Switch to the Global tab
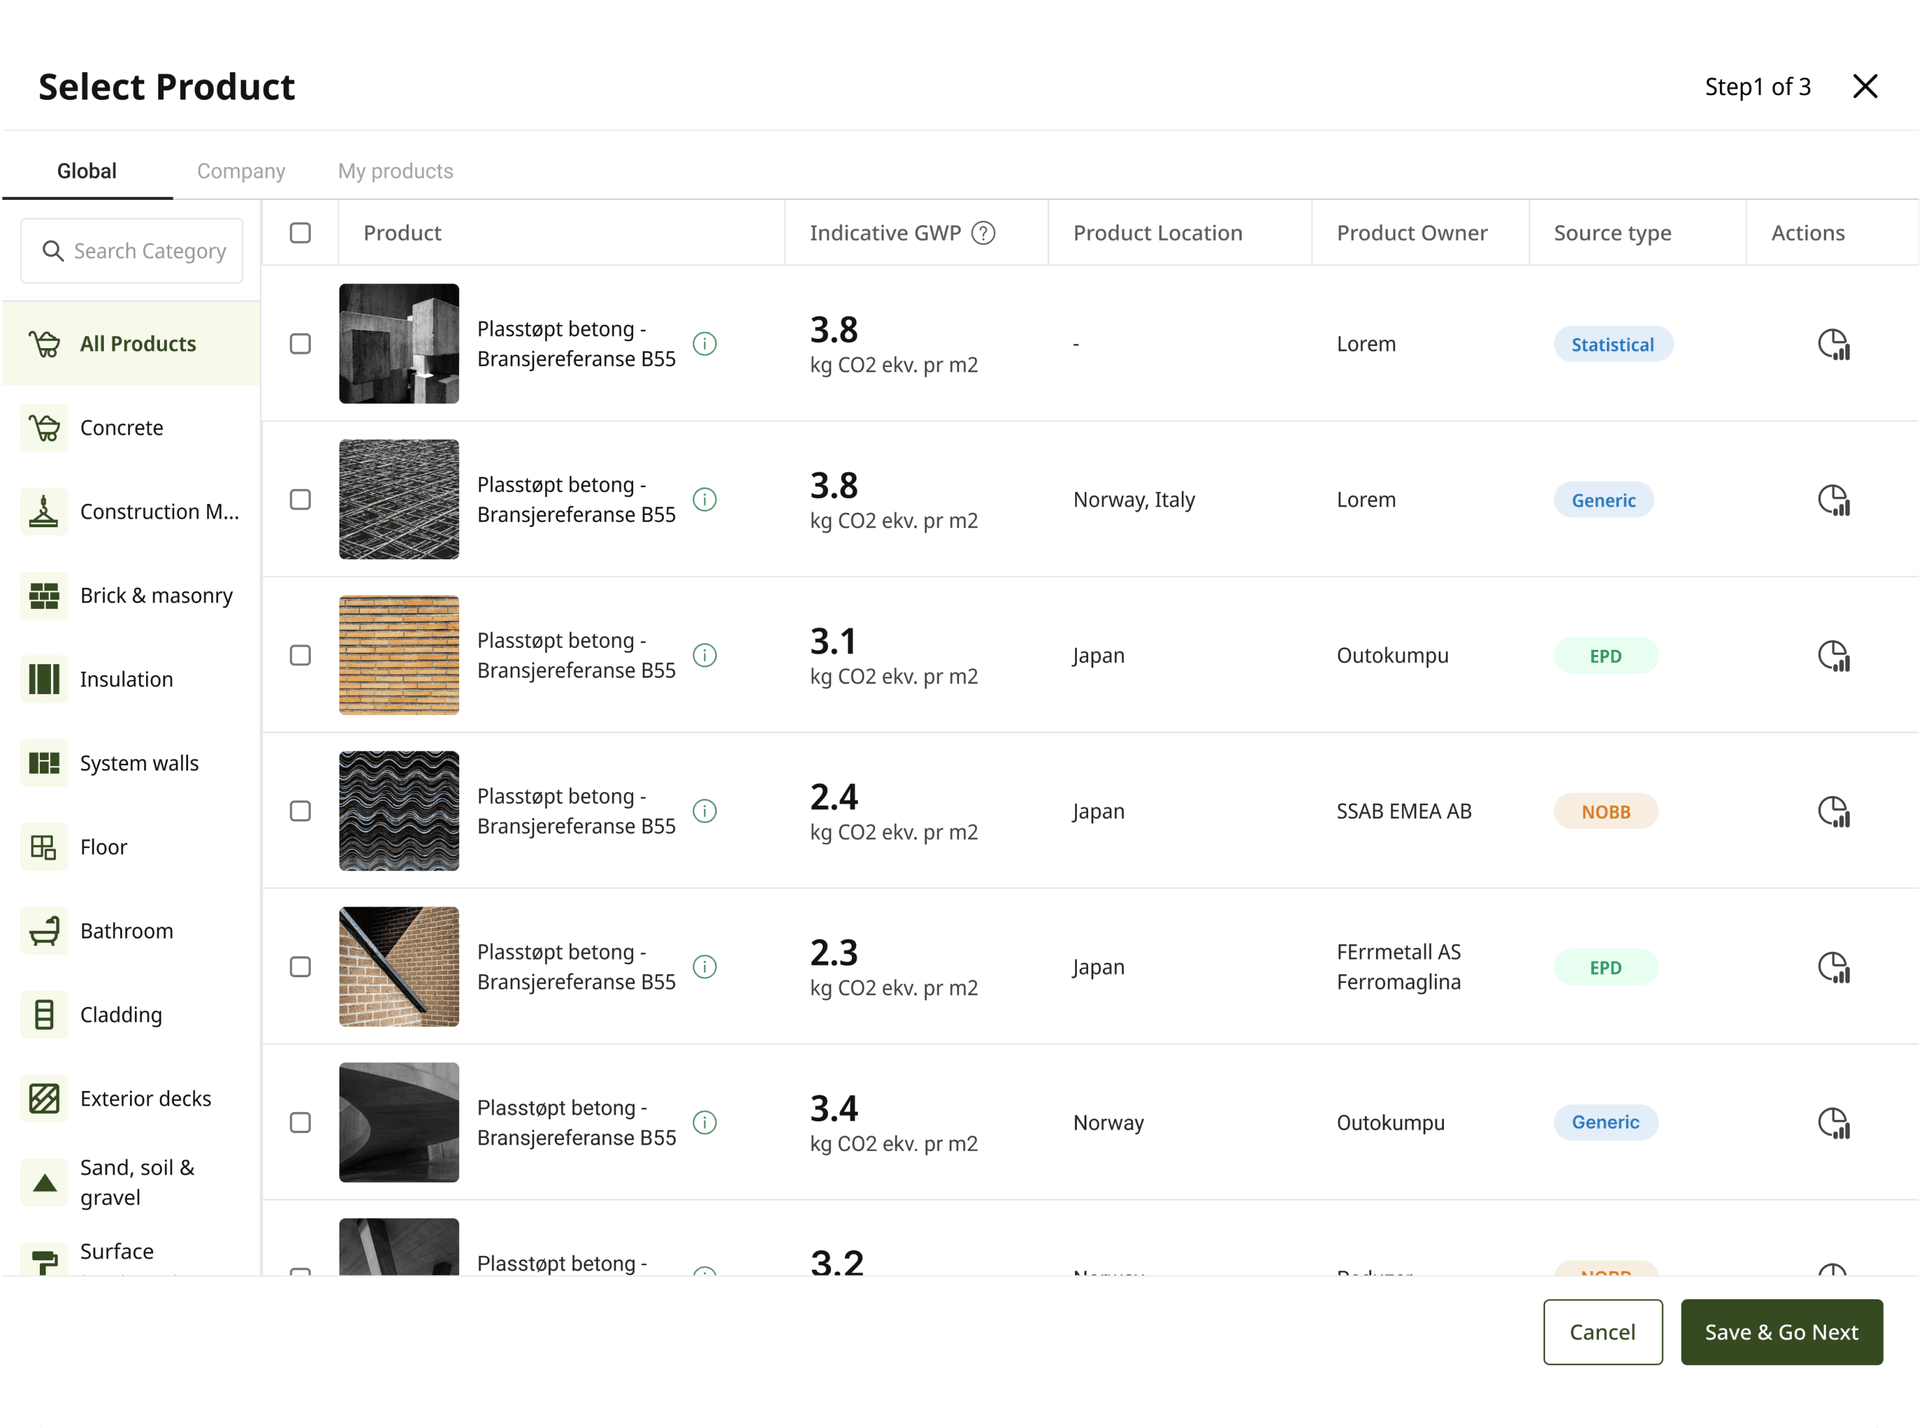This screenshot has height=1428, width=1920. pos(87,171)
